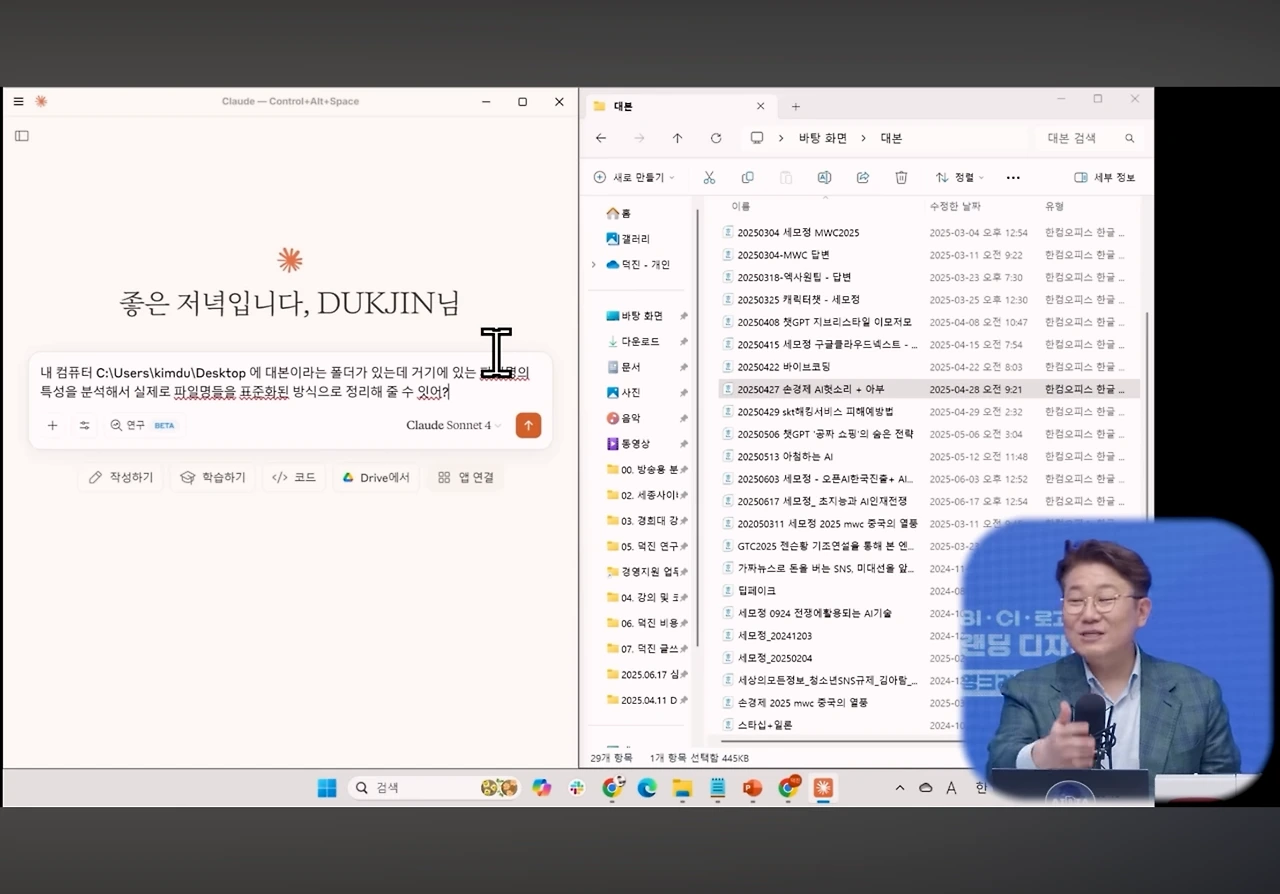1280x894 pixels.
Task: Open Microsoft Edge from the taskbar
Action: pos(647,788)
